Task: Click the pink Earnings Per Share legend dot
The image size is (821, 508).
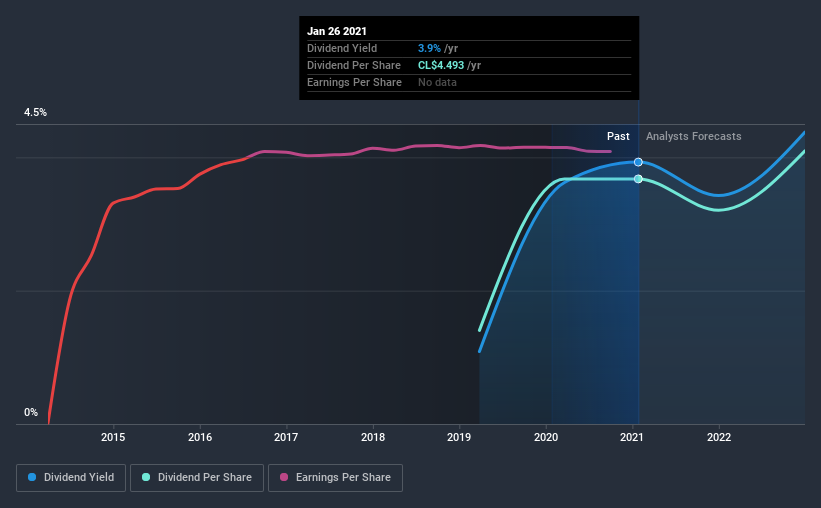Action: (284, 477)
